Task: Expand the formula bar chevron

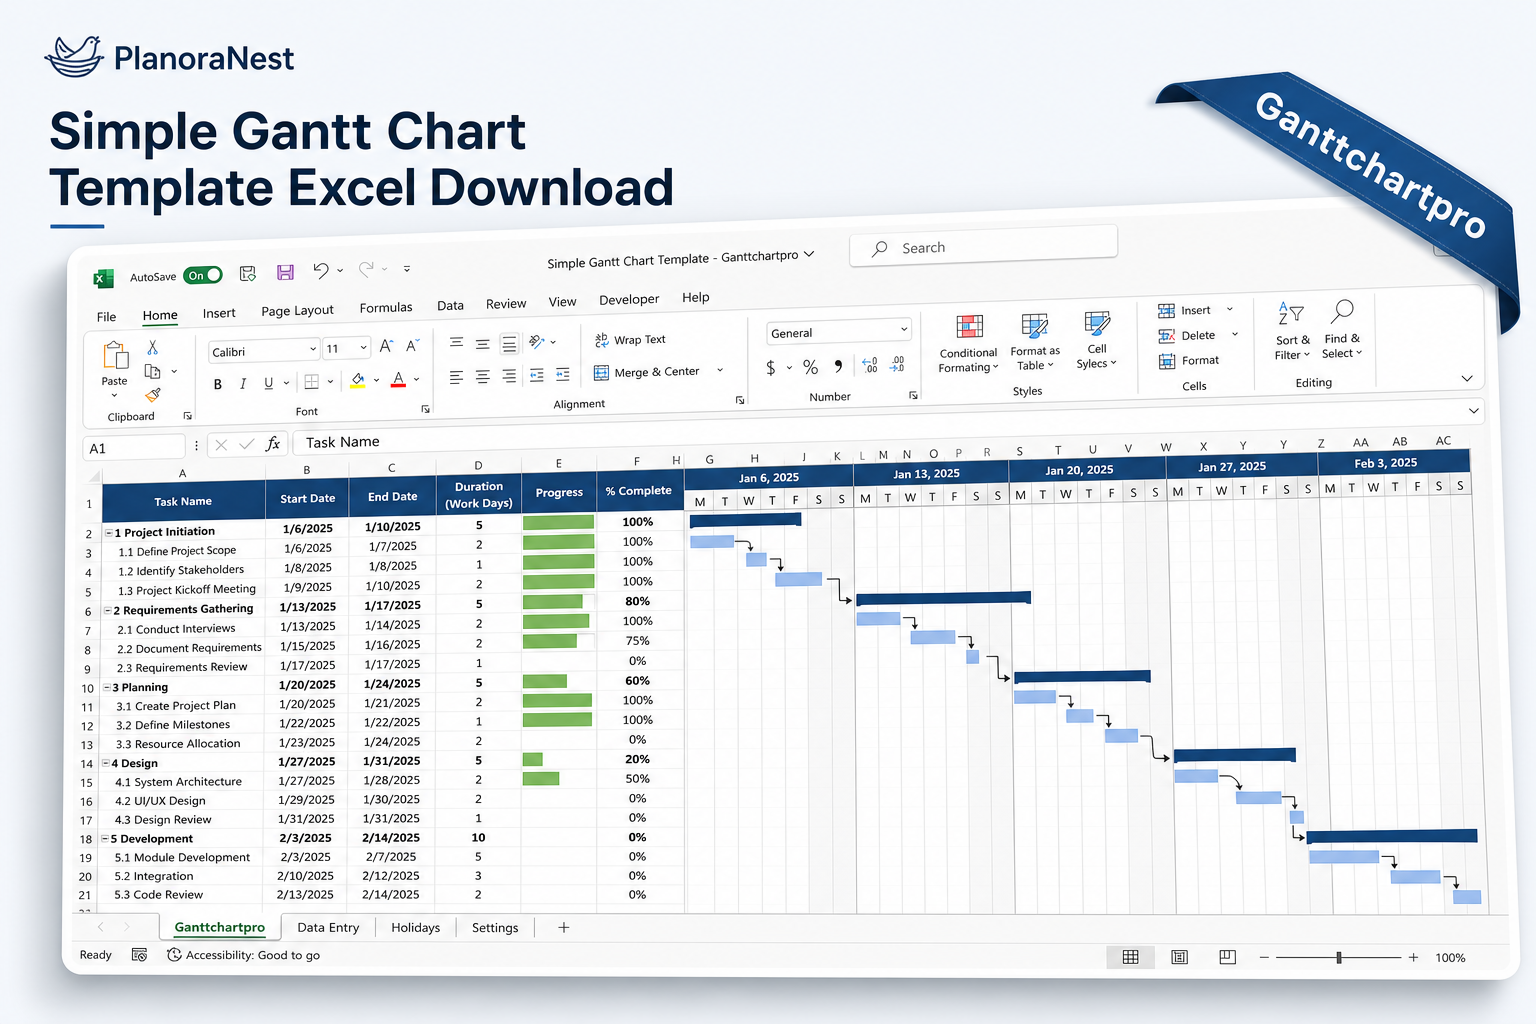Action: point(1473,411)
